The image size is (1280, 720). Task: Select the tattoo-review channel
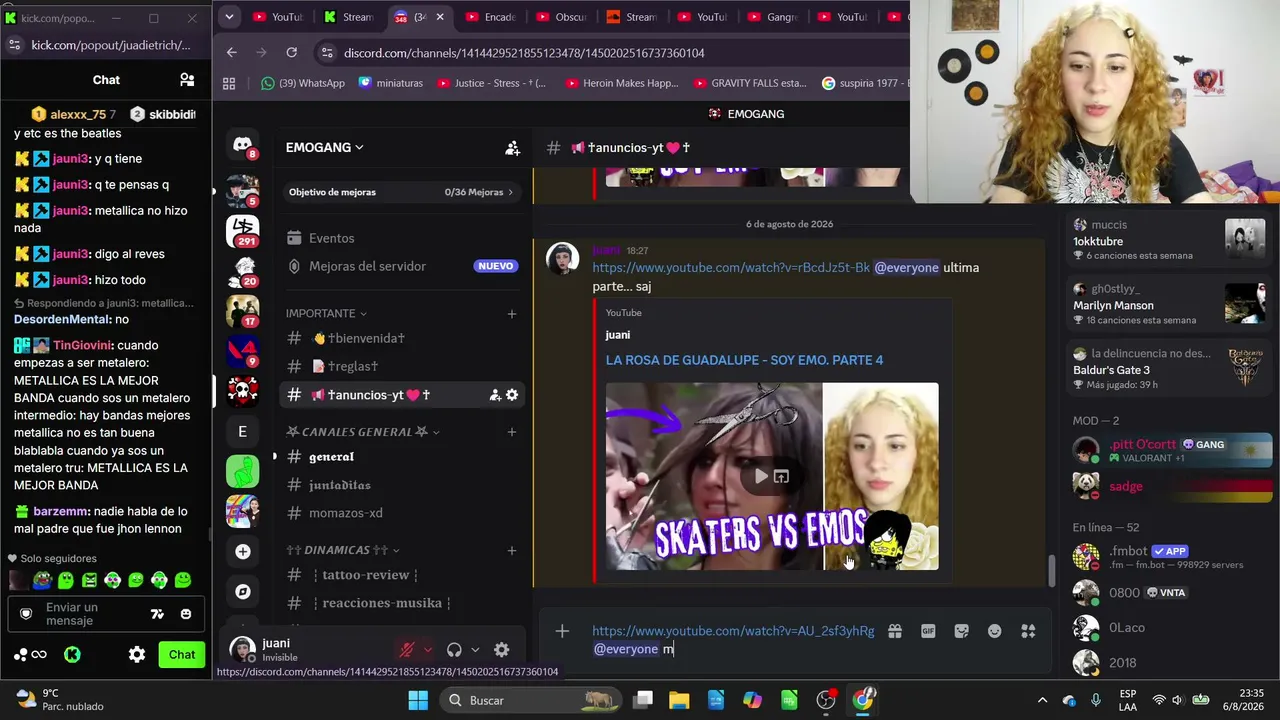400,575
